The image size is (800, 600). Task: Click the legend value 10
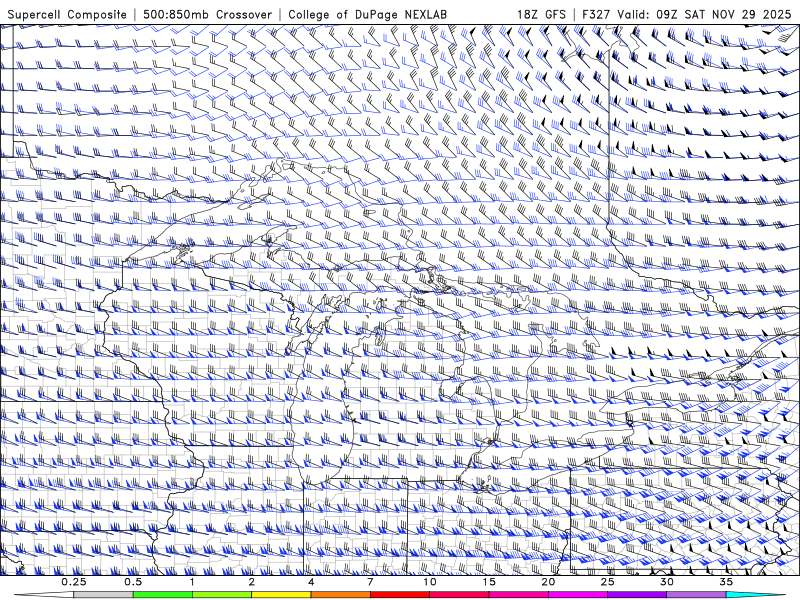coord(430,582)
